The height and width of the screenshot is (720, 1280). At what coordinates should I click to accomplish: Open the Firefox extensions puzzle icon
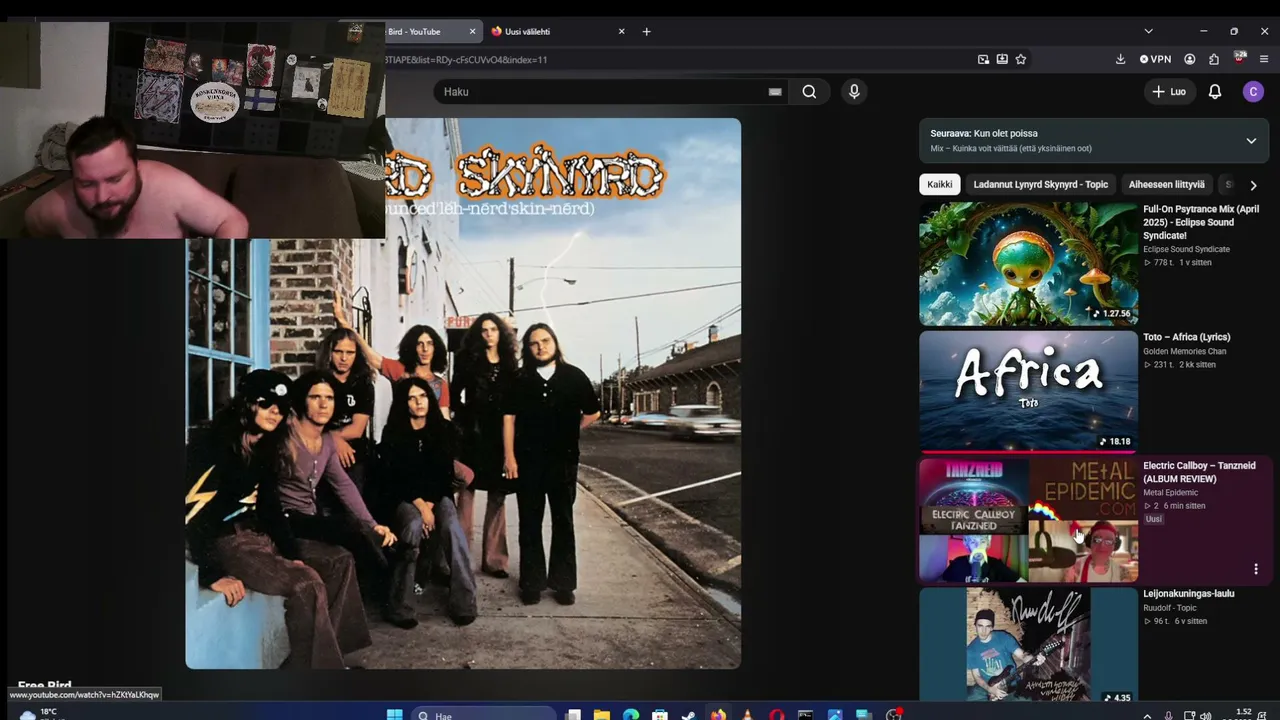pos(1214,59)
